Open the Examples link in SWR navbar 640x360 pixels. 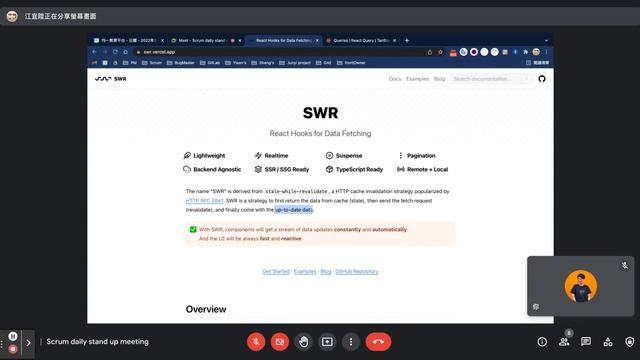pyautogui.click(x=417, y=79)
